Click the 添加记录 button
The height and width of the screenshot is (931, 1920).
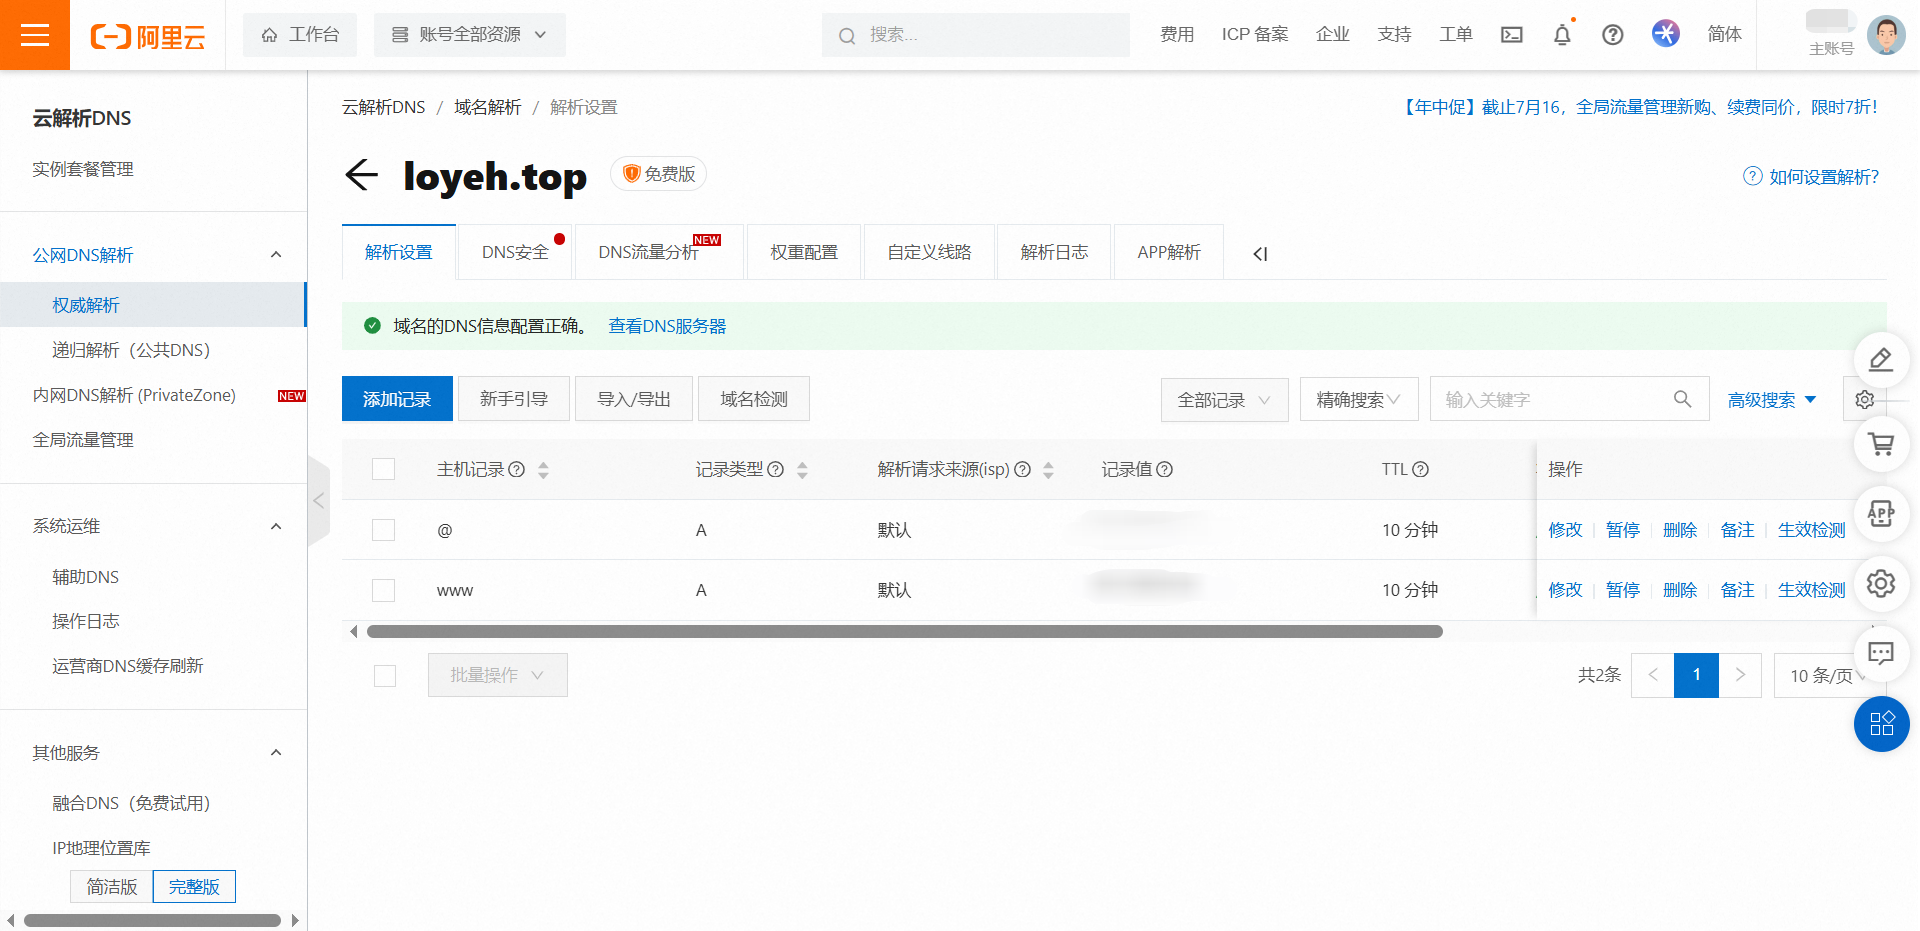tap(396, 398)
